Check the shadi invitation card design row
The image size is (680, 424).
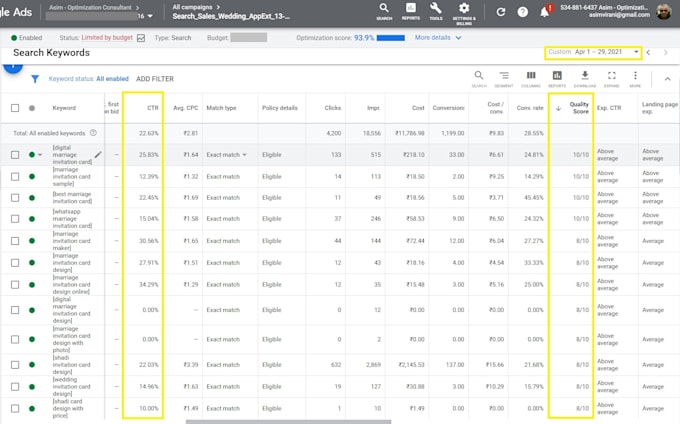15,365
